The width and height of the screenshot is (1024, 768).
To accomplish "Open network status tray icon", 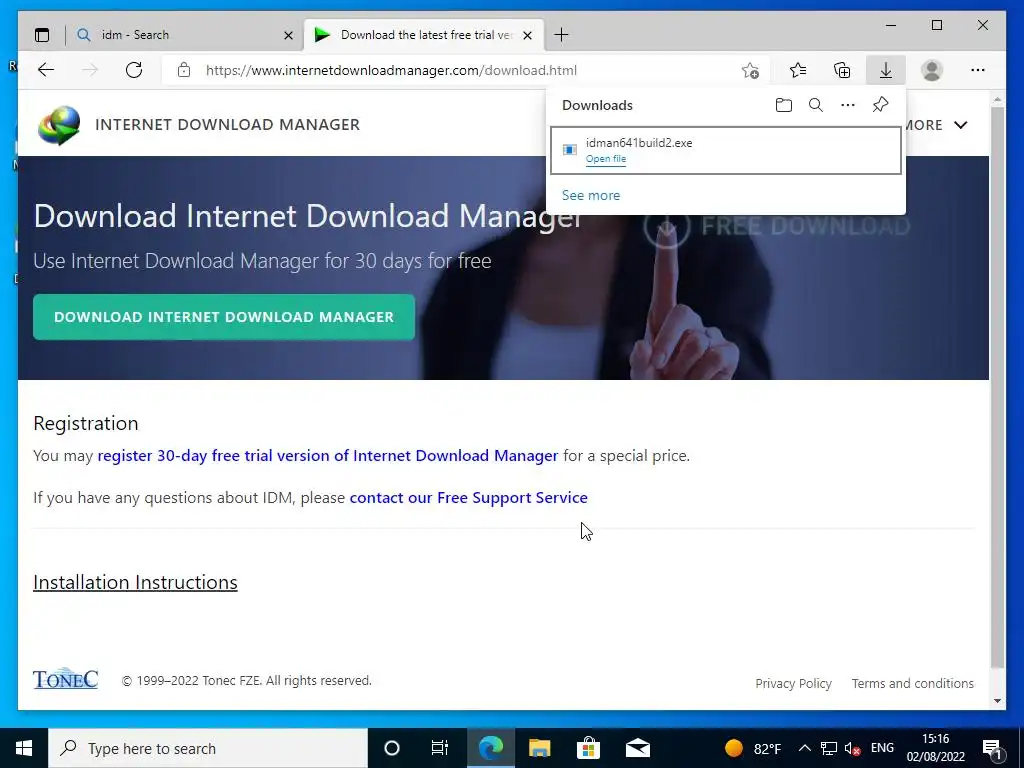I will click(829, 748).
